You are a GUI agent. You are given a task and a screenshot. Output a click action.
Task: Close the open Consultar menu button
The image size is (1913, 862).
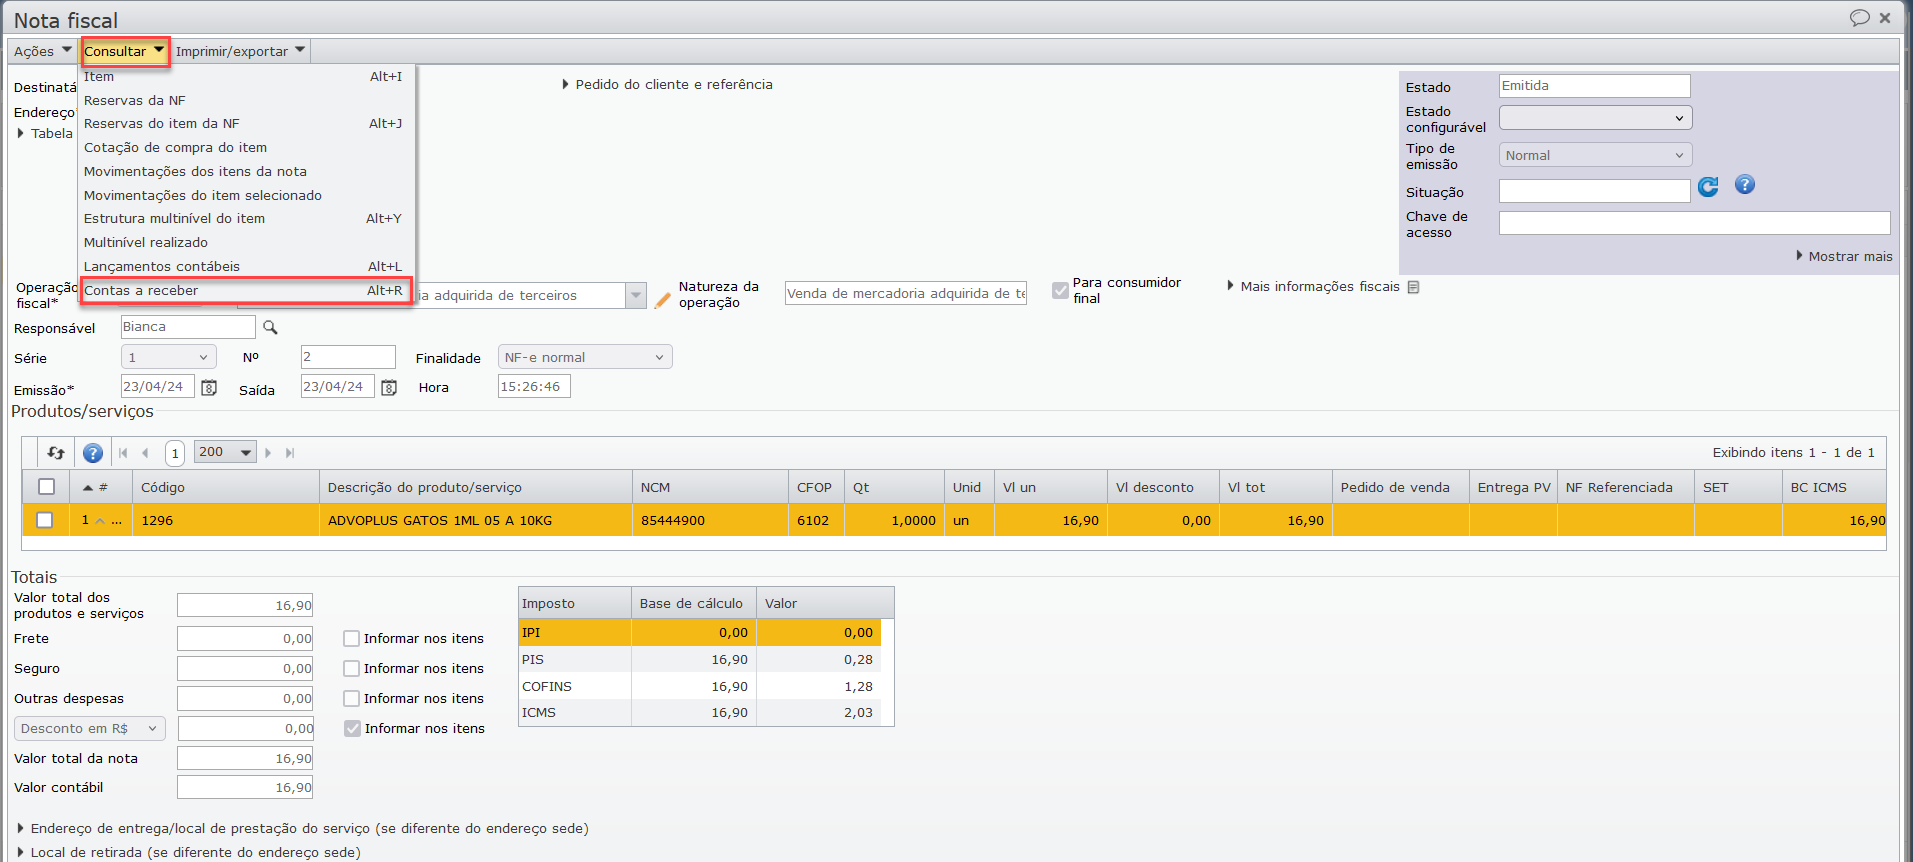point(125,51)
